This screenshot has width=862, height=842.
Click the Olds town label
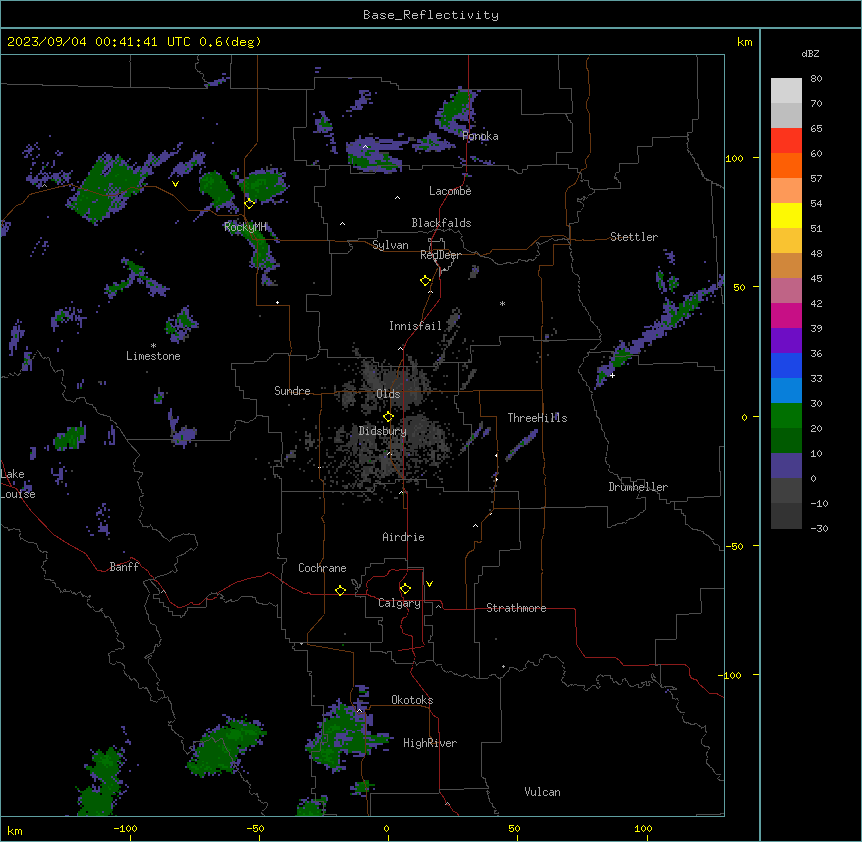coord(388,394)
